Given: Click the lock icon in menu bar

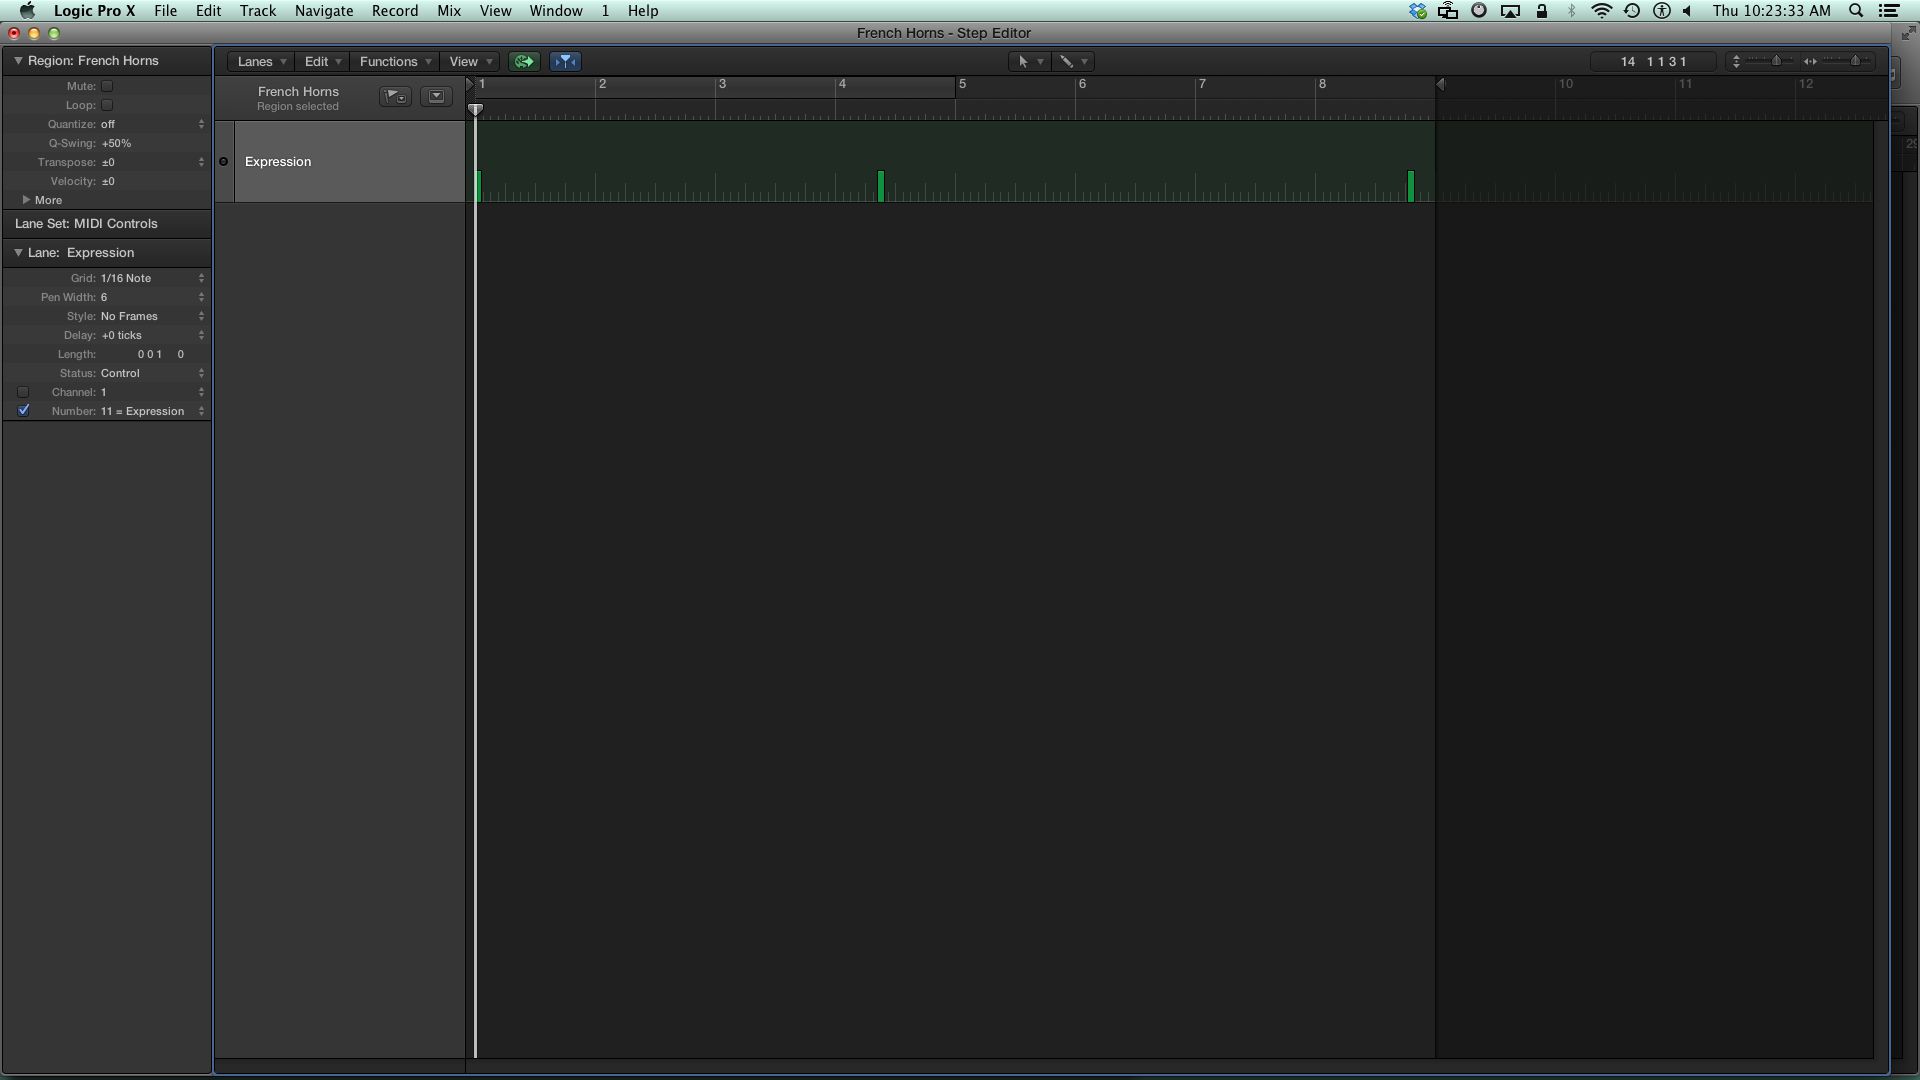Looking at the screenshot, I should coord(1541,11).
